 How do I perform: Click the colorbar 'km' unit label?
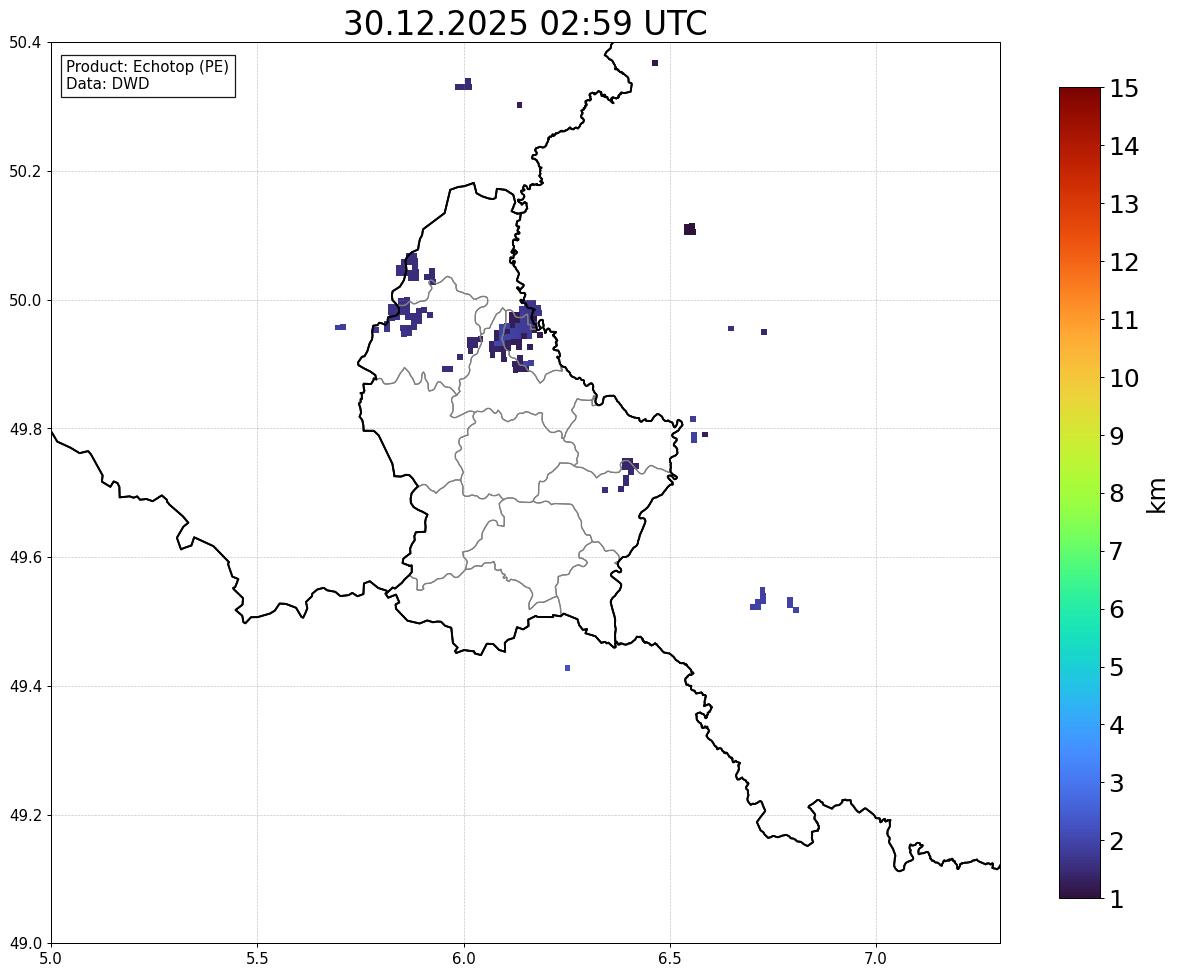pyautogui.click(x=1157, y=495)
